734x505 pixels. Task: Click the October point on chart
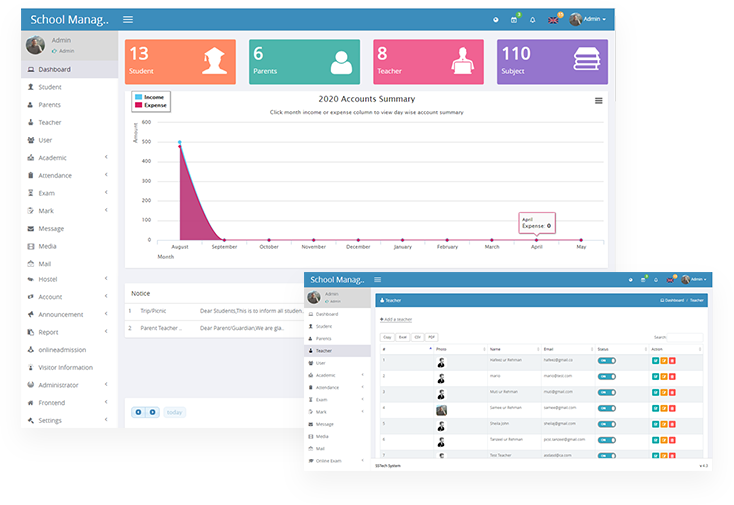[x=269, y=240]
